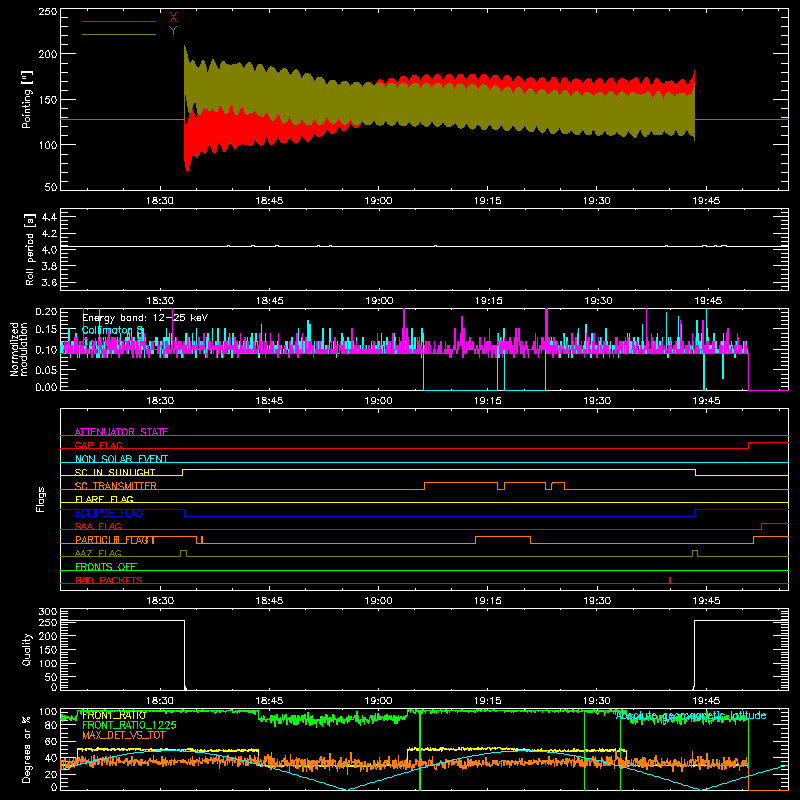Click 19:00 tick under Pointing plot
The width and height of the screenshot is (800, 800).
[378, 201]
